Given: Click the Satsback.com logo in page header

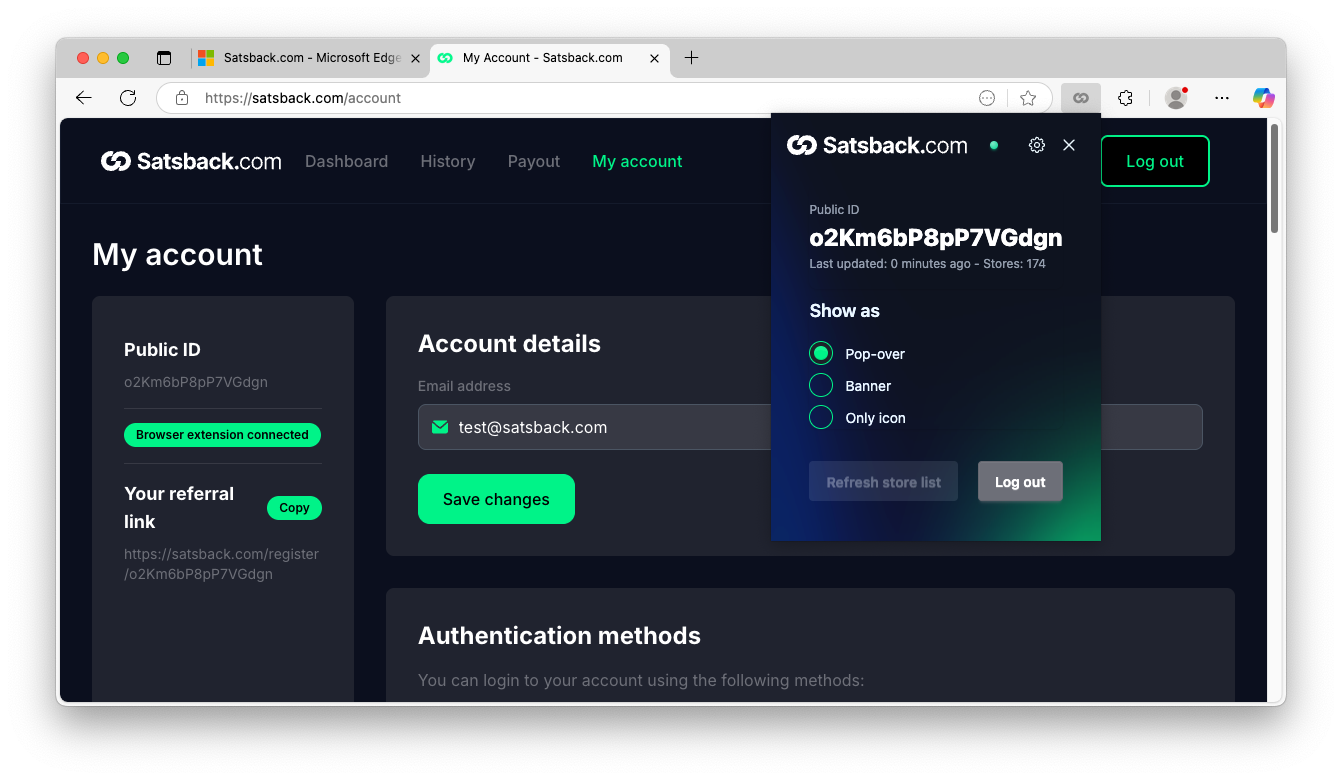Looking at the screenshot, I should (x=191, y=161).
